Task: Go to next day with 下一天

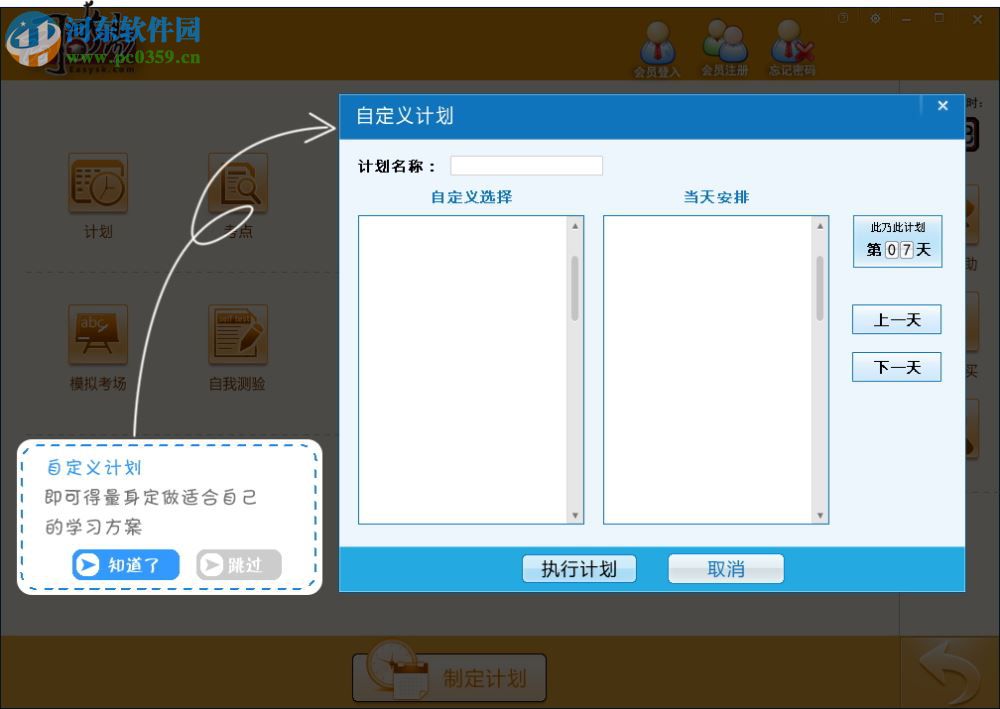Action: pyautogui.click(x=896, y=367)
